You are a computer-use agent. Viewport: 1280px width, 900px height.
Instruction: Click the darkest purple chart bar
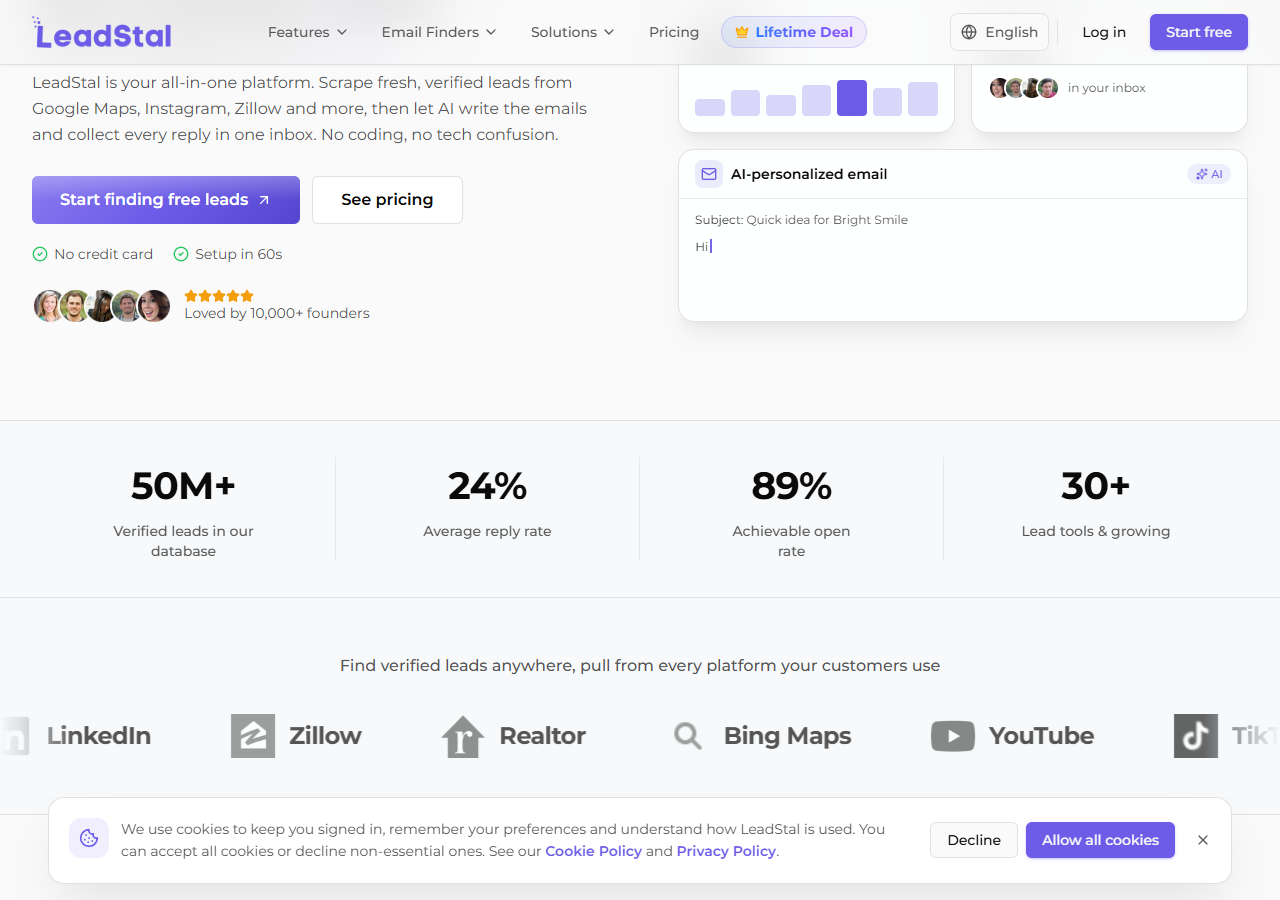(852, 98)
